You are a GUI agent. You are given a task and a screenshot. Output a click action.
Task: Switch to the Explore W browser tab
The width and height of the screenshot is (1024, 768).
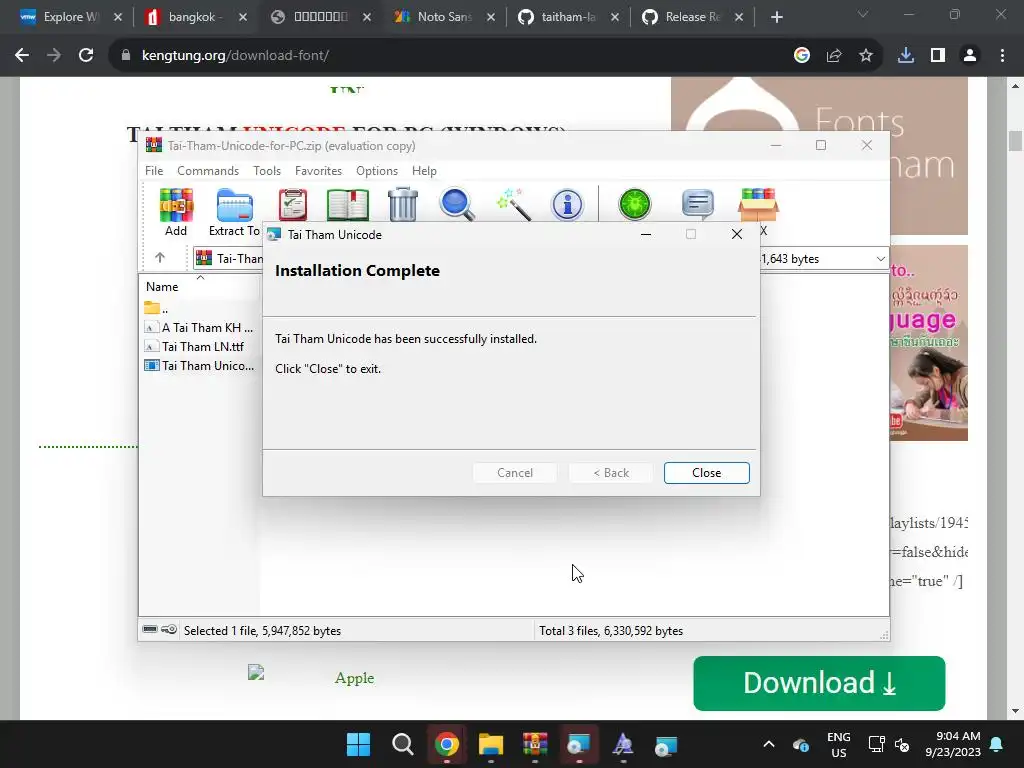point(71,17)
